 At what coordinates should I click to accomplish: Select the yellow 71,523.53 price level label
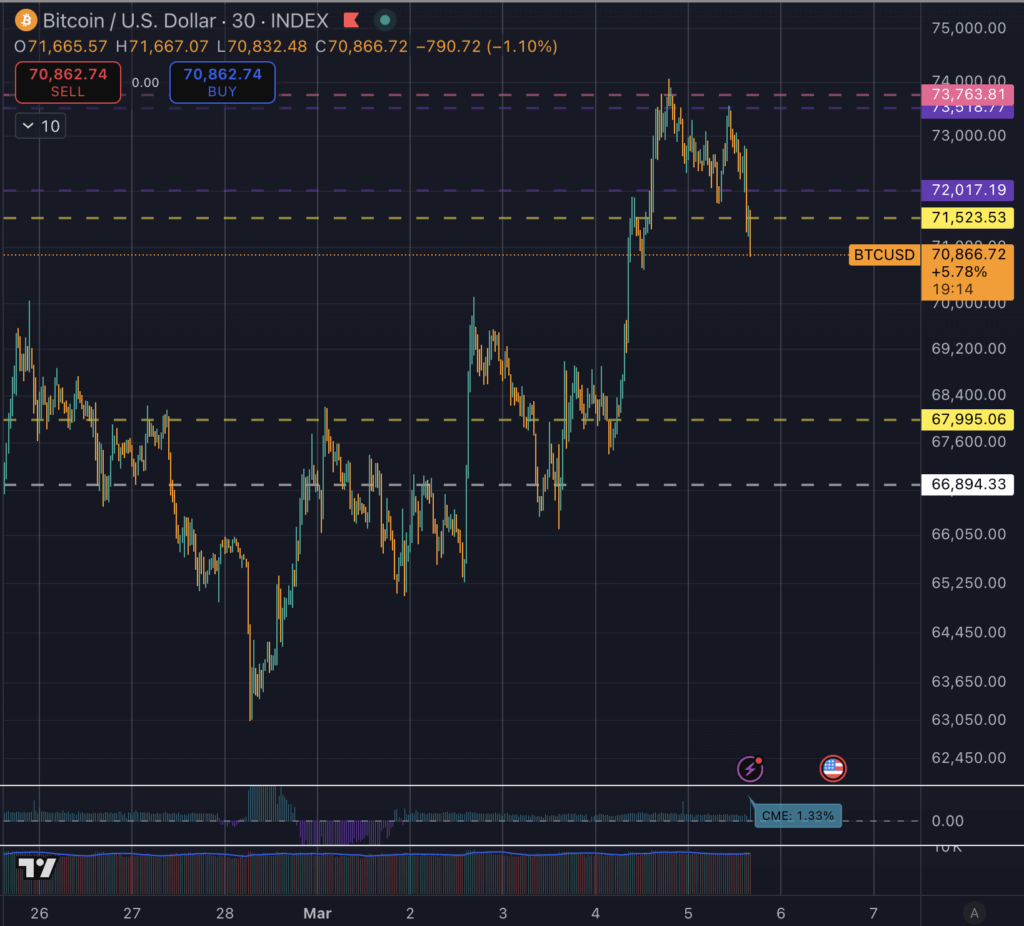pos(966,217)
